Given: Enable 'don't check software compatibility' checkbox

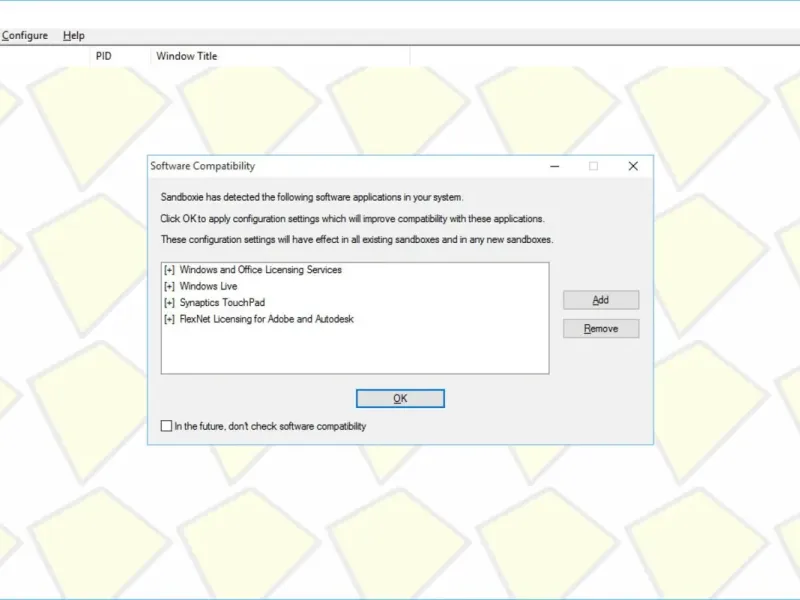Looking at the screenshot, I should click(x=166, y=426).
